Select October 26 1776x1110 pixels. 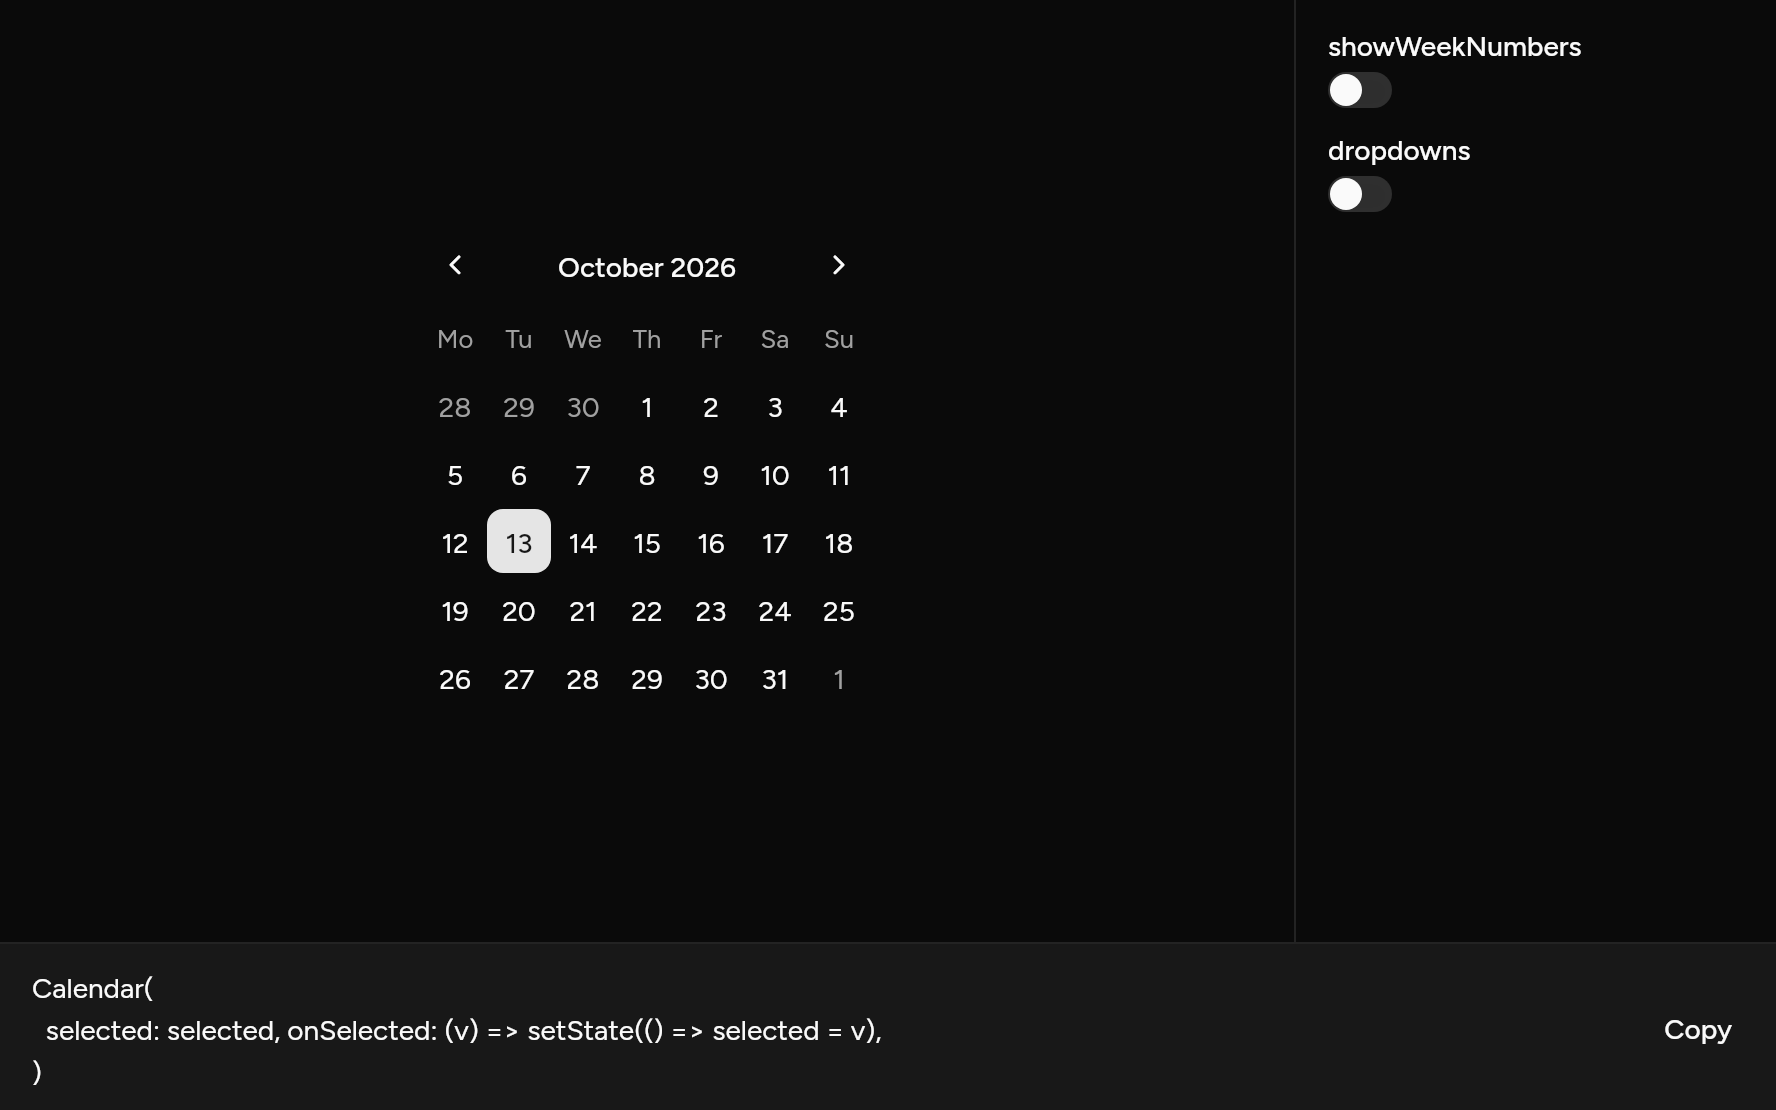pos(455,679)
